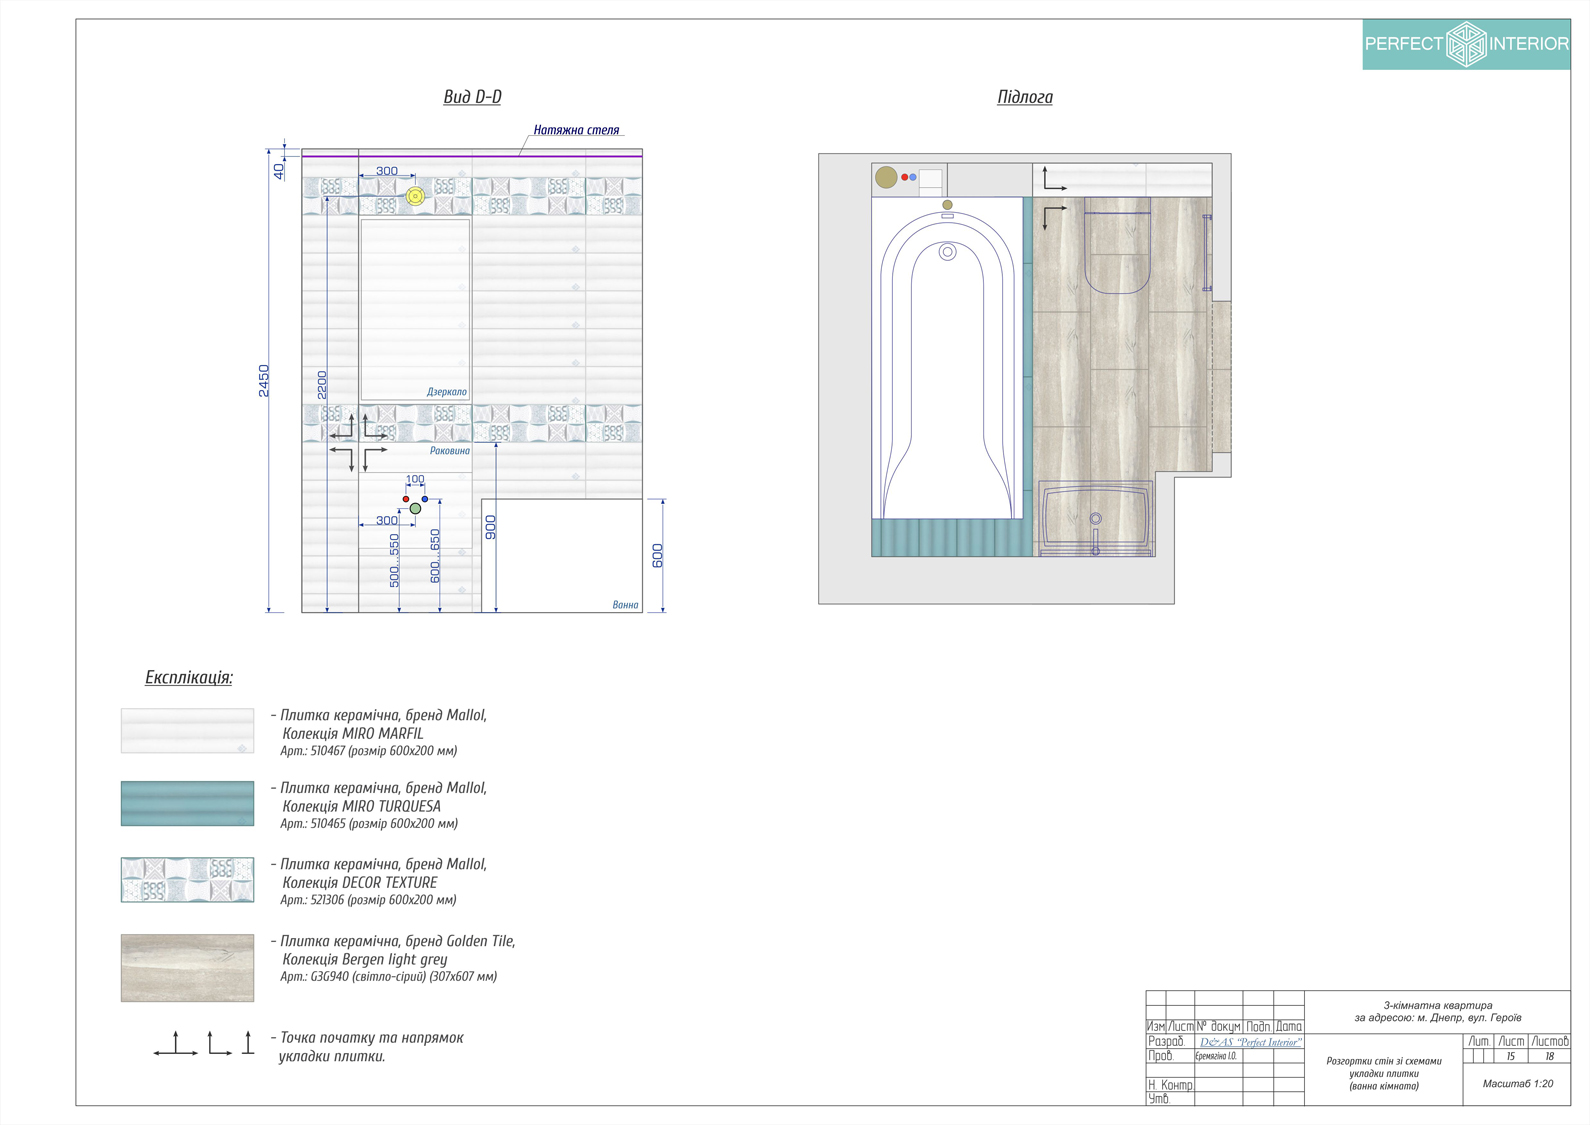Open the D&AS "Perfect Interior" link
The image size is (1590, 1125).
click(1250, 1042)
